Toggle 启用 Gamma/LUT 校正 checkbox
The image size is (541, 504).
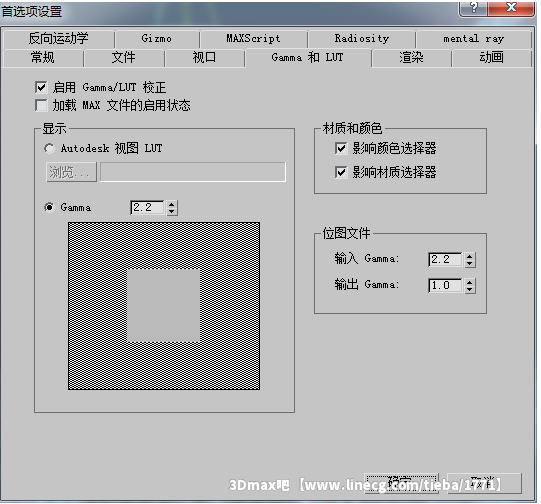click(41, 87)
